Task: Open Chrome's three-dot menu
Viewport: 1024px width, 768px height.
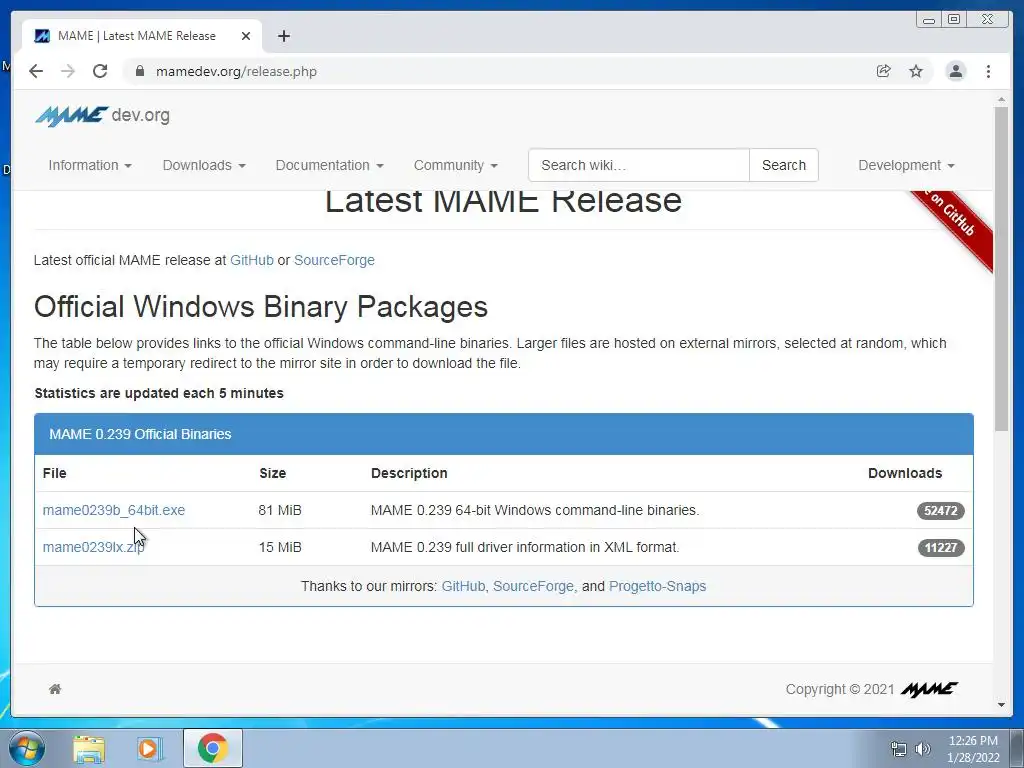Action: (x=988, y=71)
